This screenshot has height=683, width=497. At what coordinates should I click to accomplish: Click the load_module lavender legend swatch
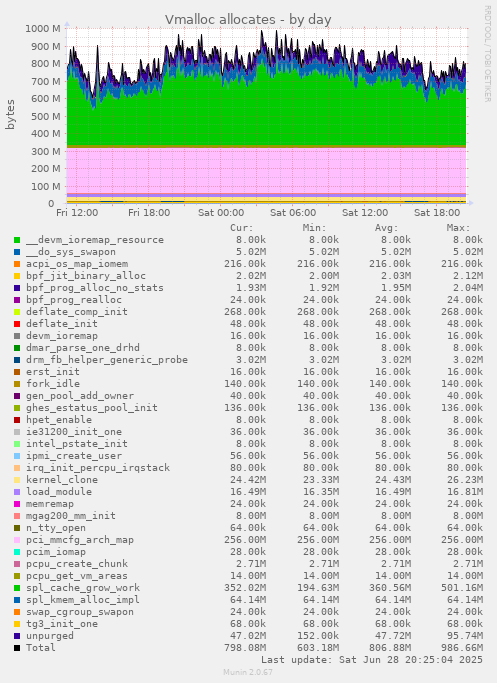pos(17,492)
